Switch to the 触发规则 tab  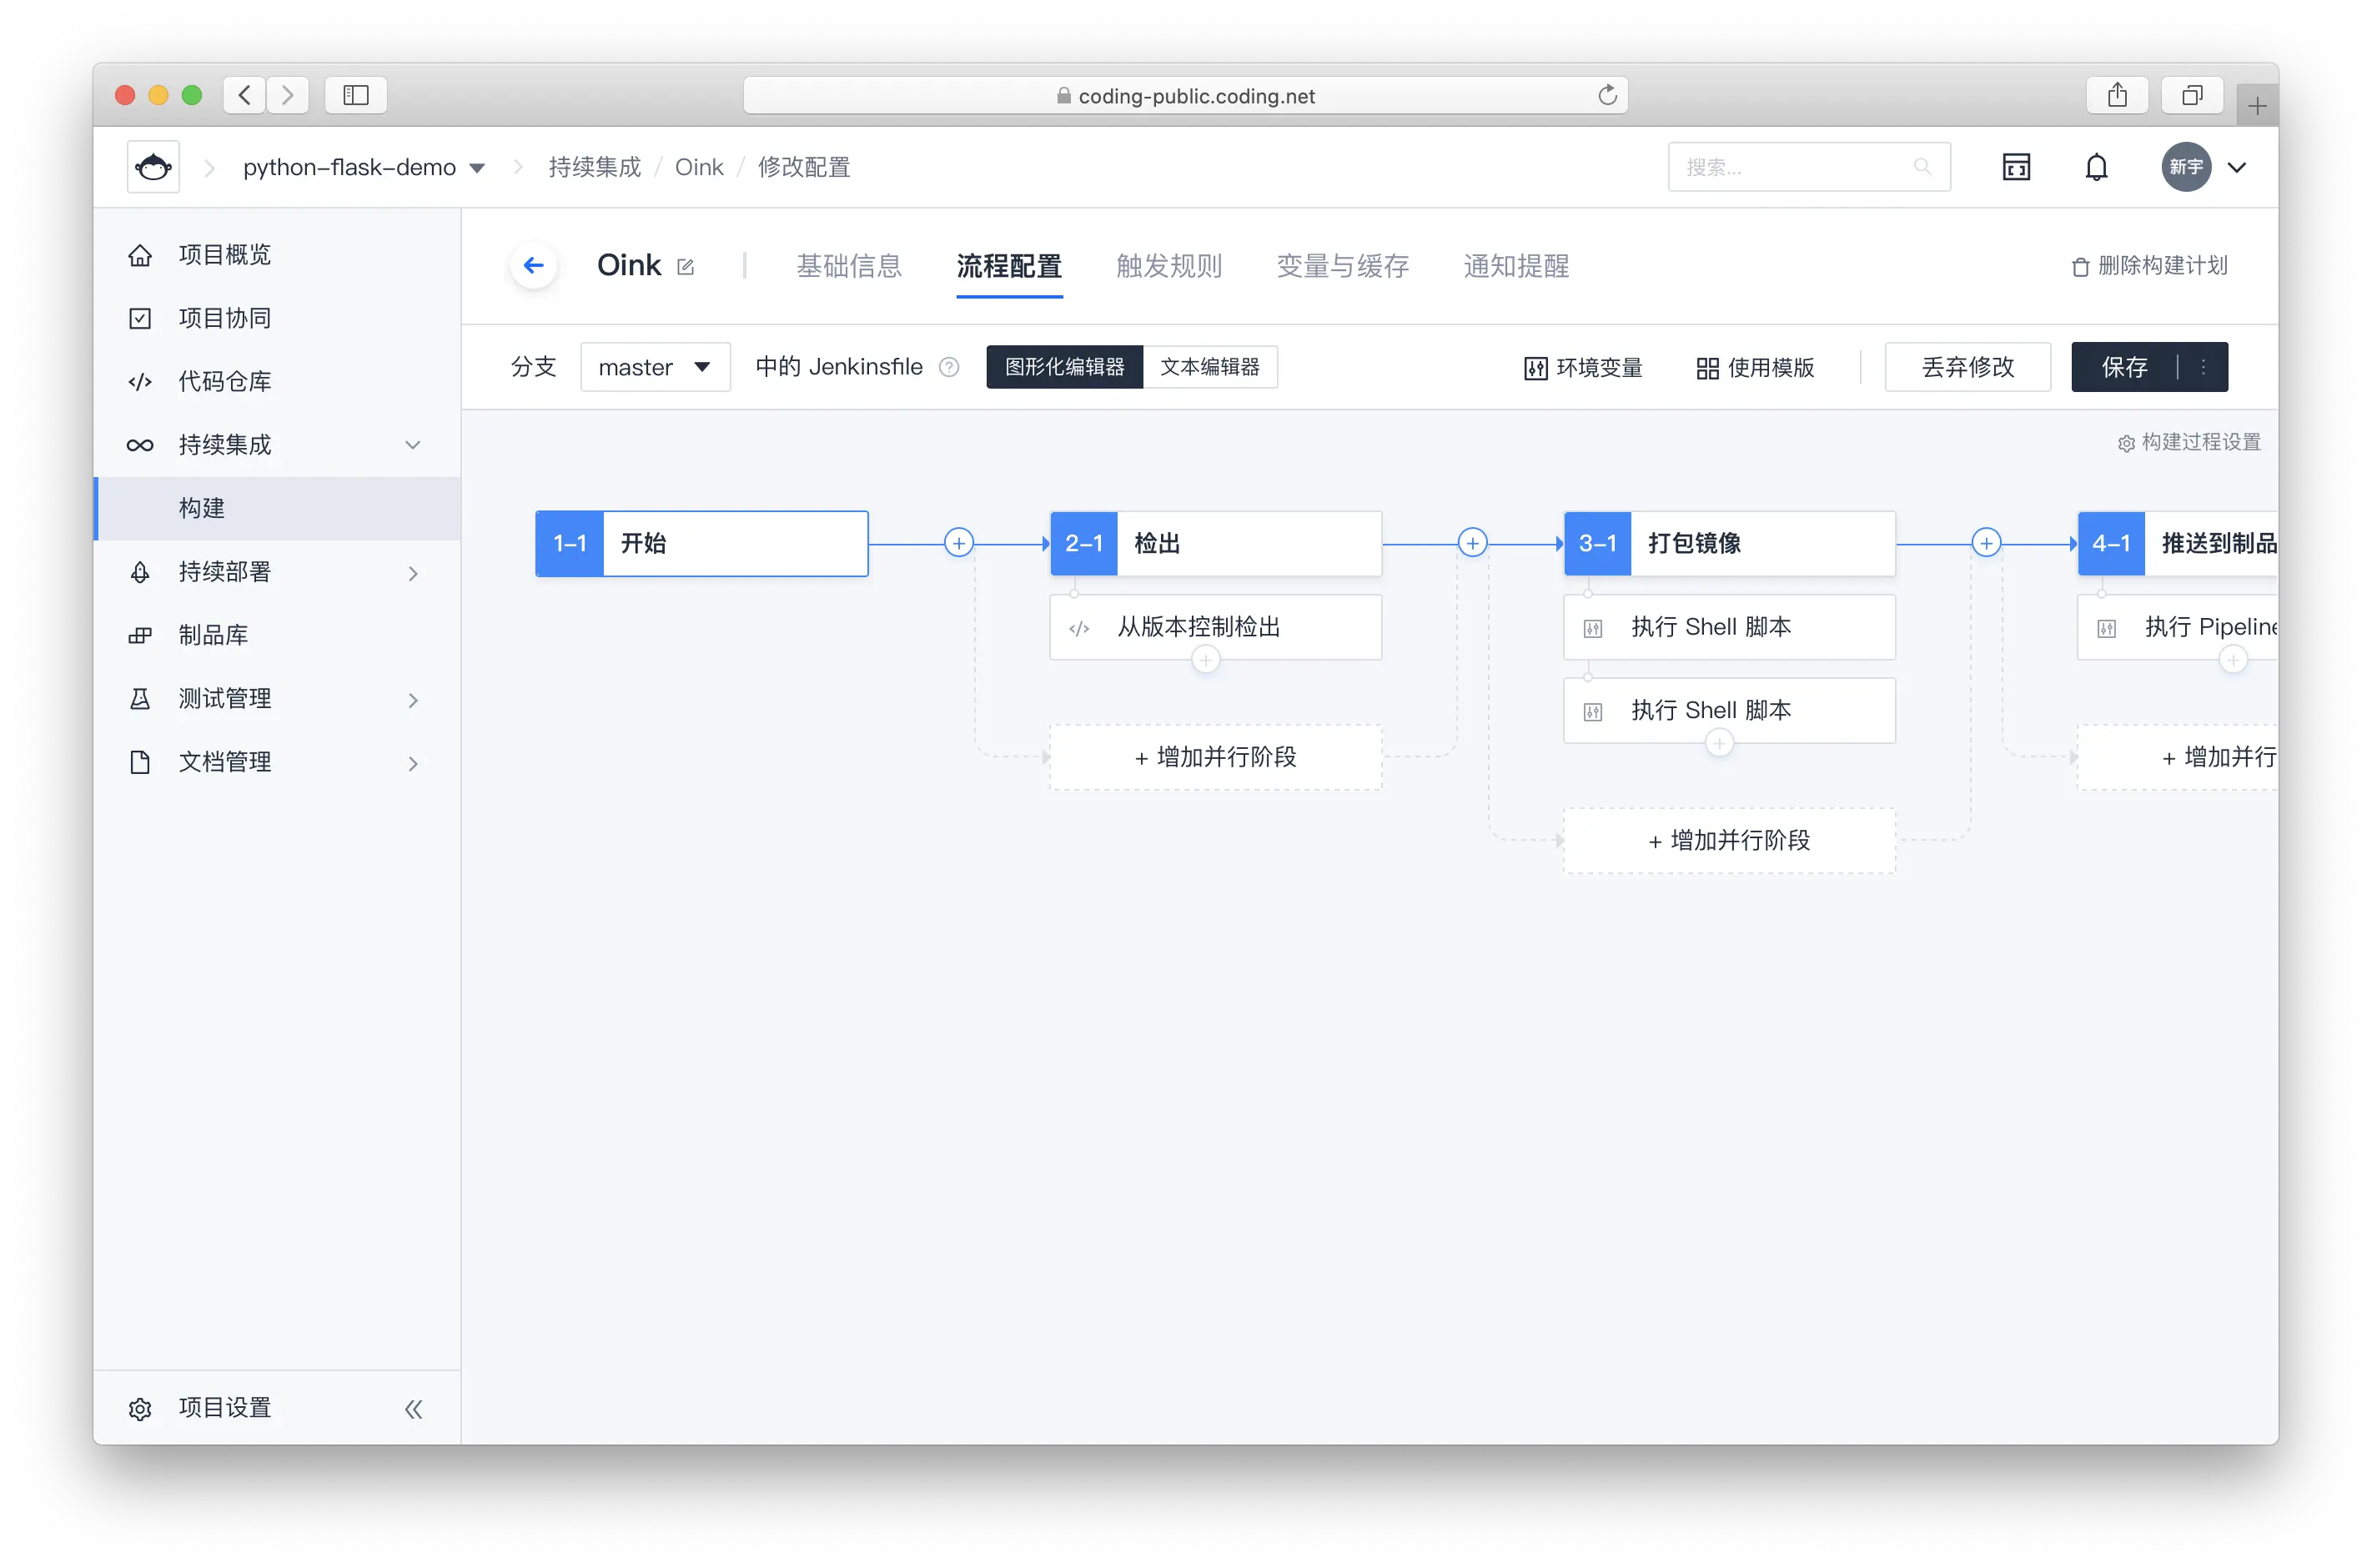[x=1169, y=266]
